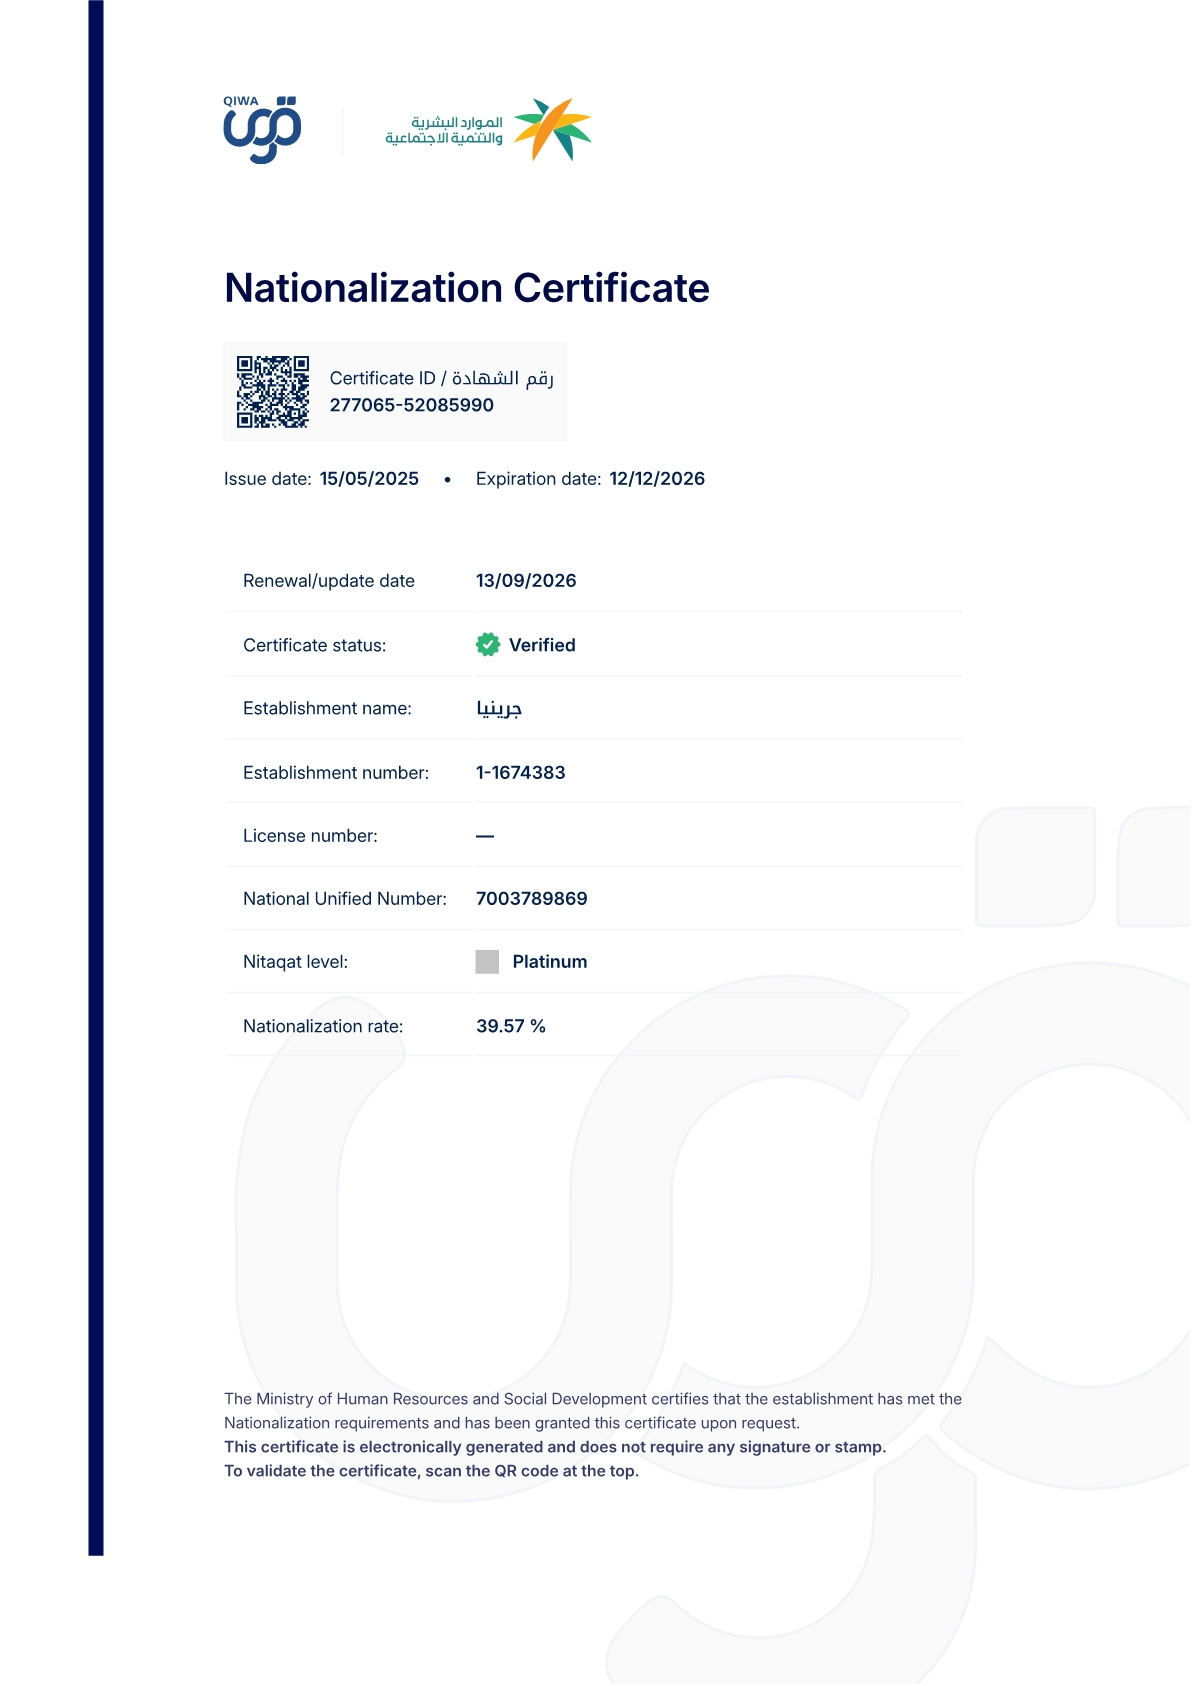1192x1686 pixels.
Task: Click the renewal date 13/09/2026
Action: click(526, 581)
